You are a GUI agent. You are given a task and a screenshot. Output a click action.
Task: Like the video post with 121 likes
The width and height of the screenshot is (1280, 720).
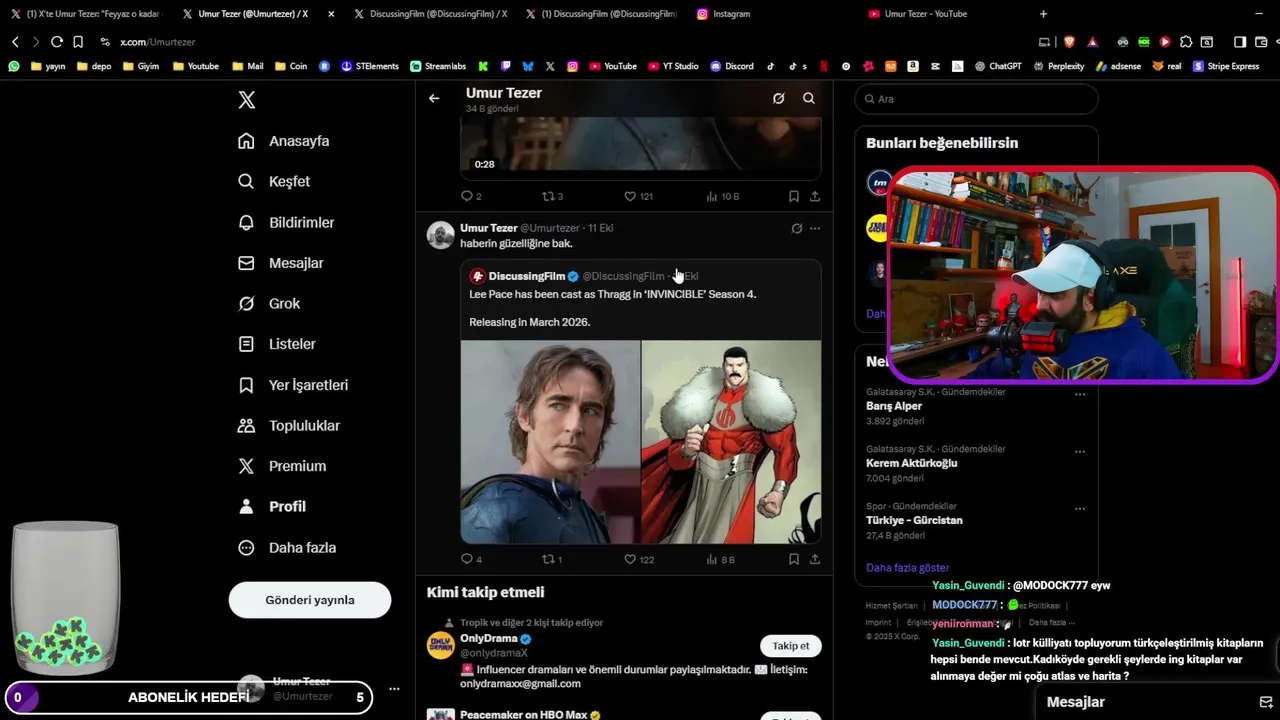(638, 196)
